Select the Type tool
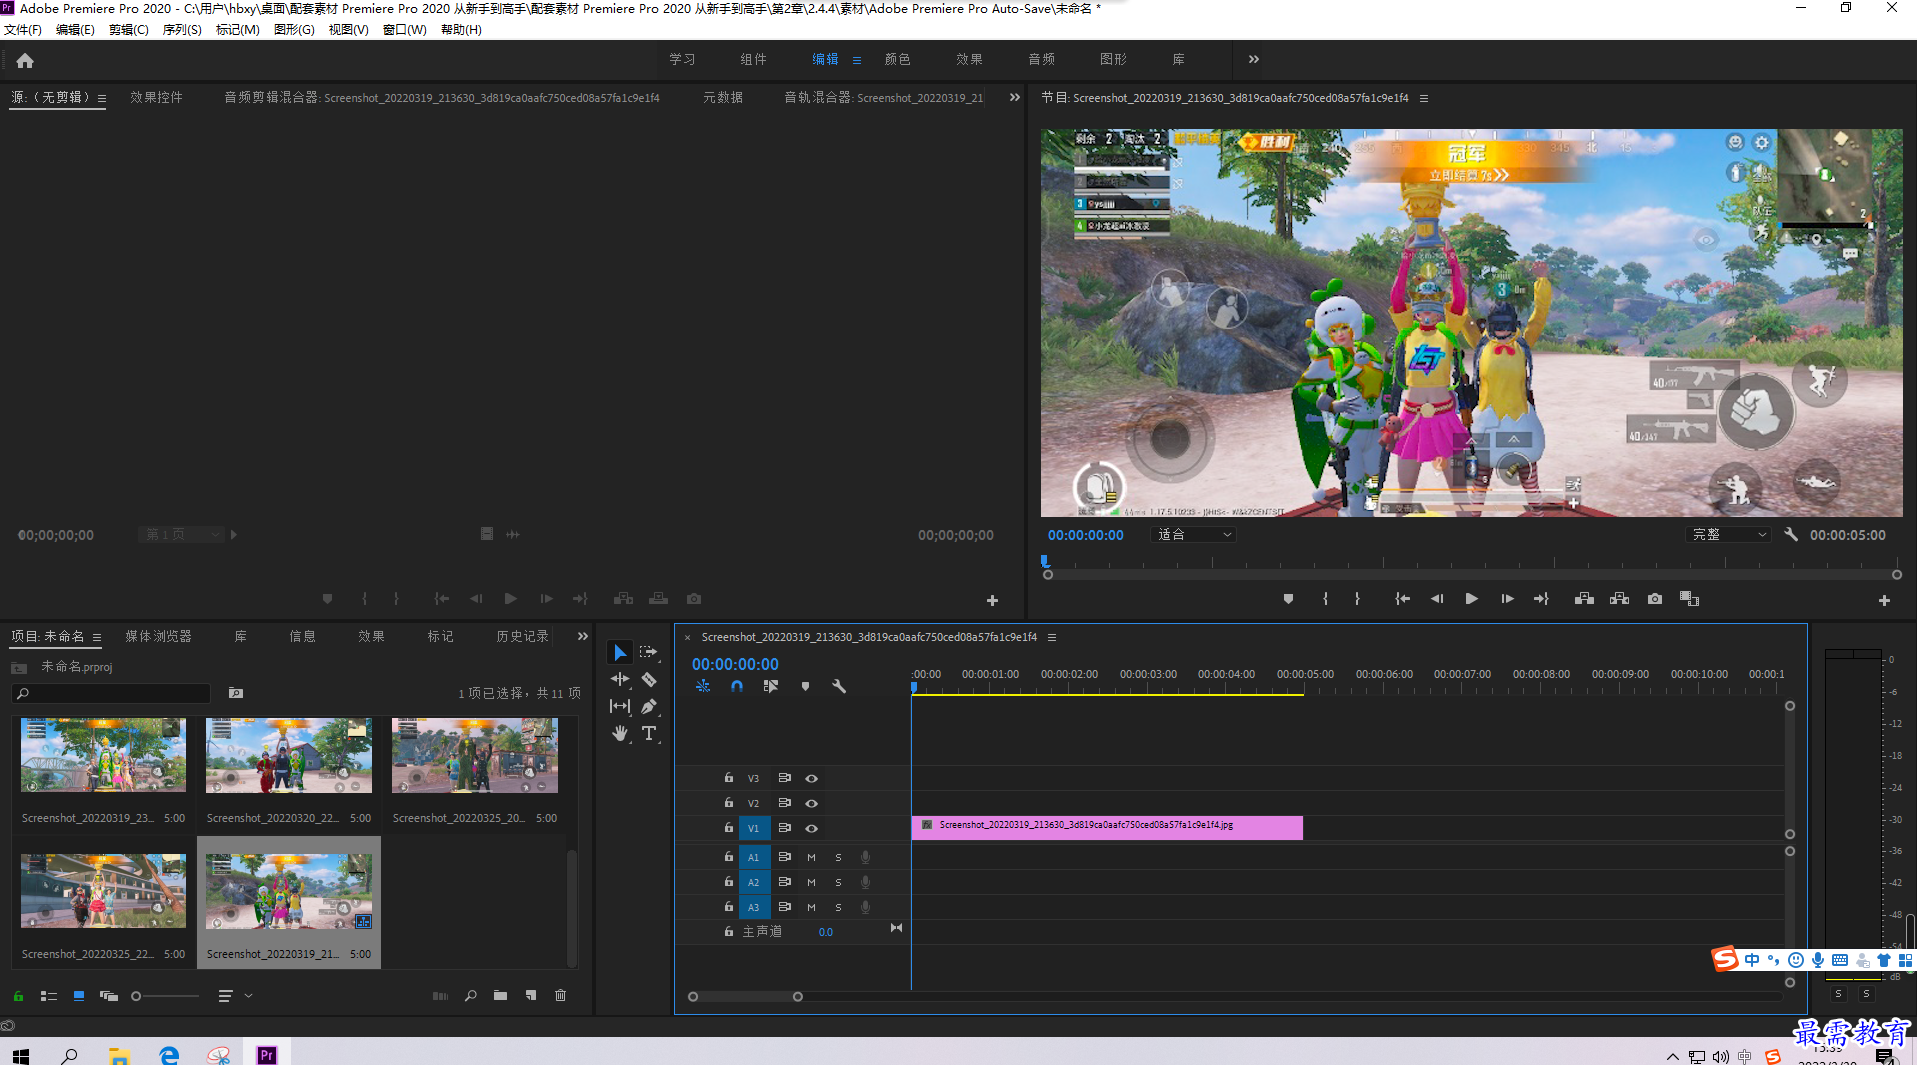The image size is (1917, 1065). tap(649, 733)
